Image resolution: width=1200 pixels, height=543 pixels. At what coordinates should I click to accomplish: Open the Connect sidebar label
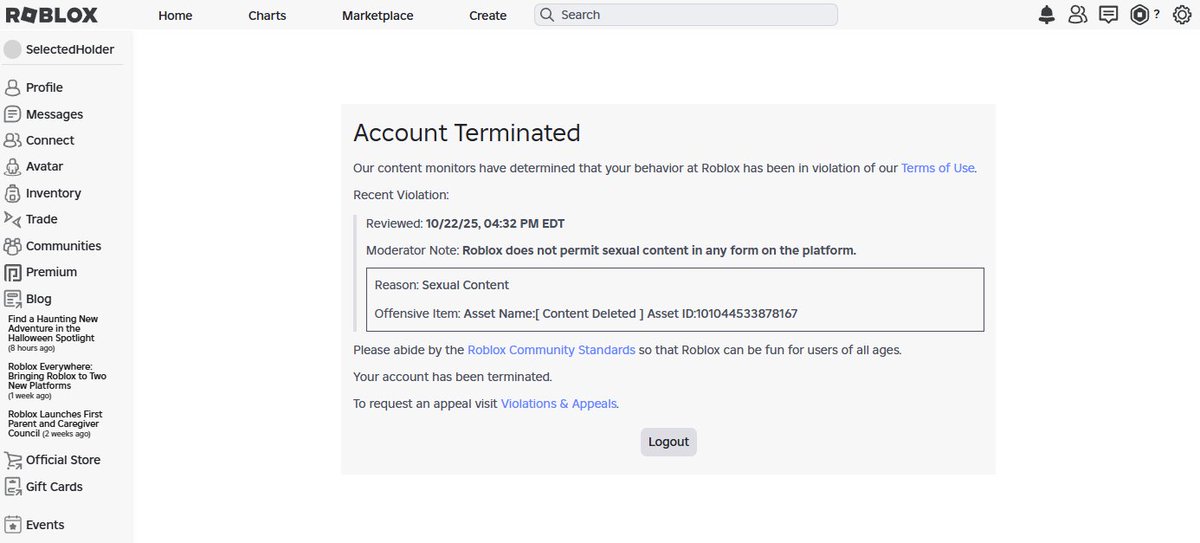(x=50, y=140)
